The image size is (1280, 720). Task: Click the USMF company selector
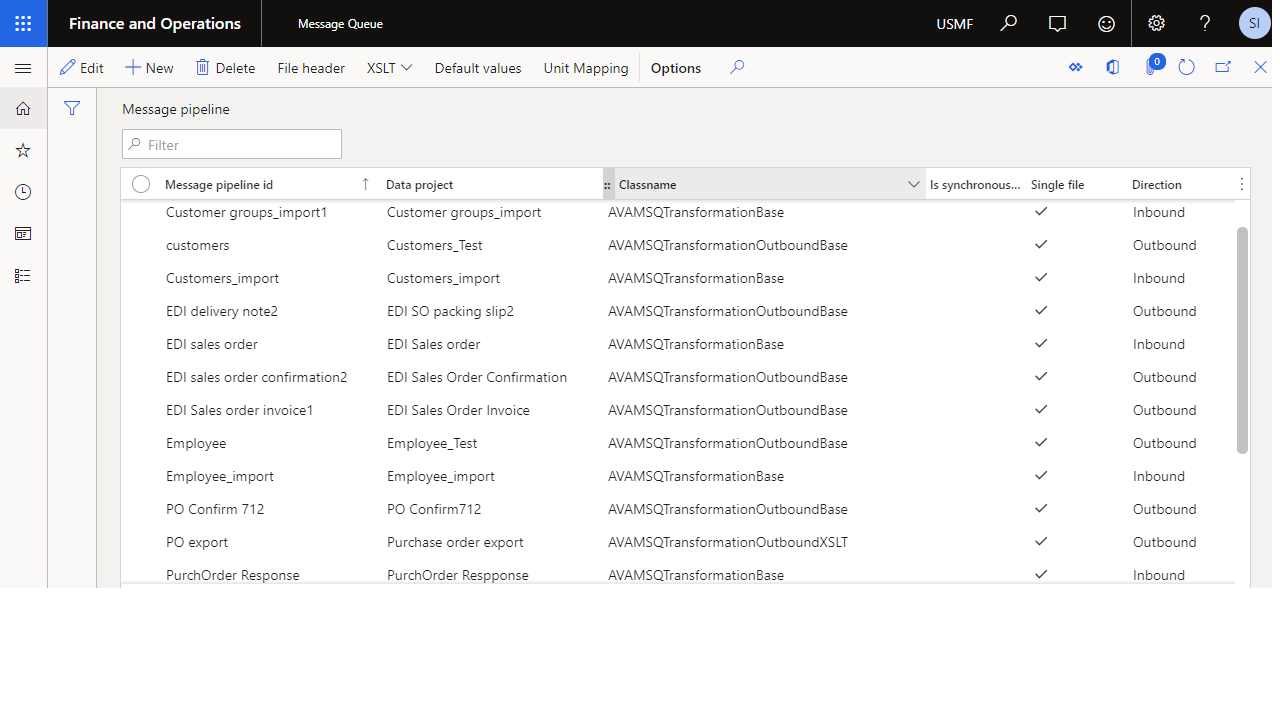click(955, 24)
